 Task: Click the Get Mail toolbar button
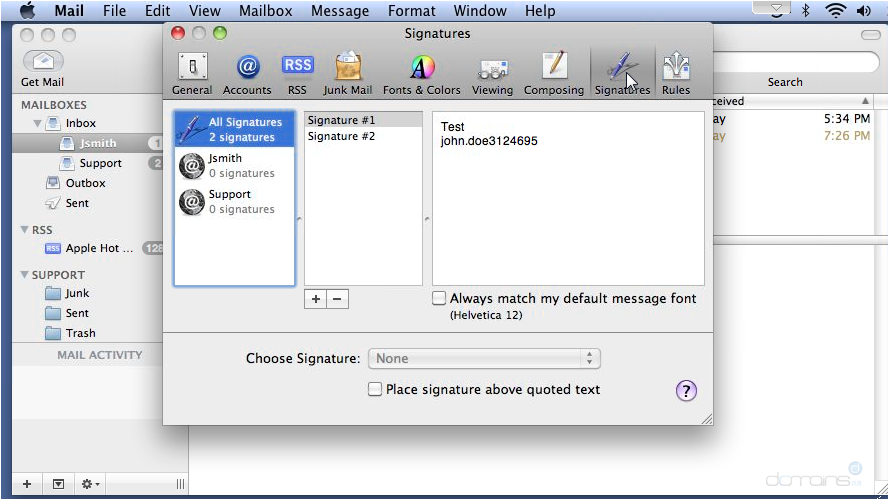click(43, 67)
